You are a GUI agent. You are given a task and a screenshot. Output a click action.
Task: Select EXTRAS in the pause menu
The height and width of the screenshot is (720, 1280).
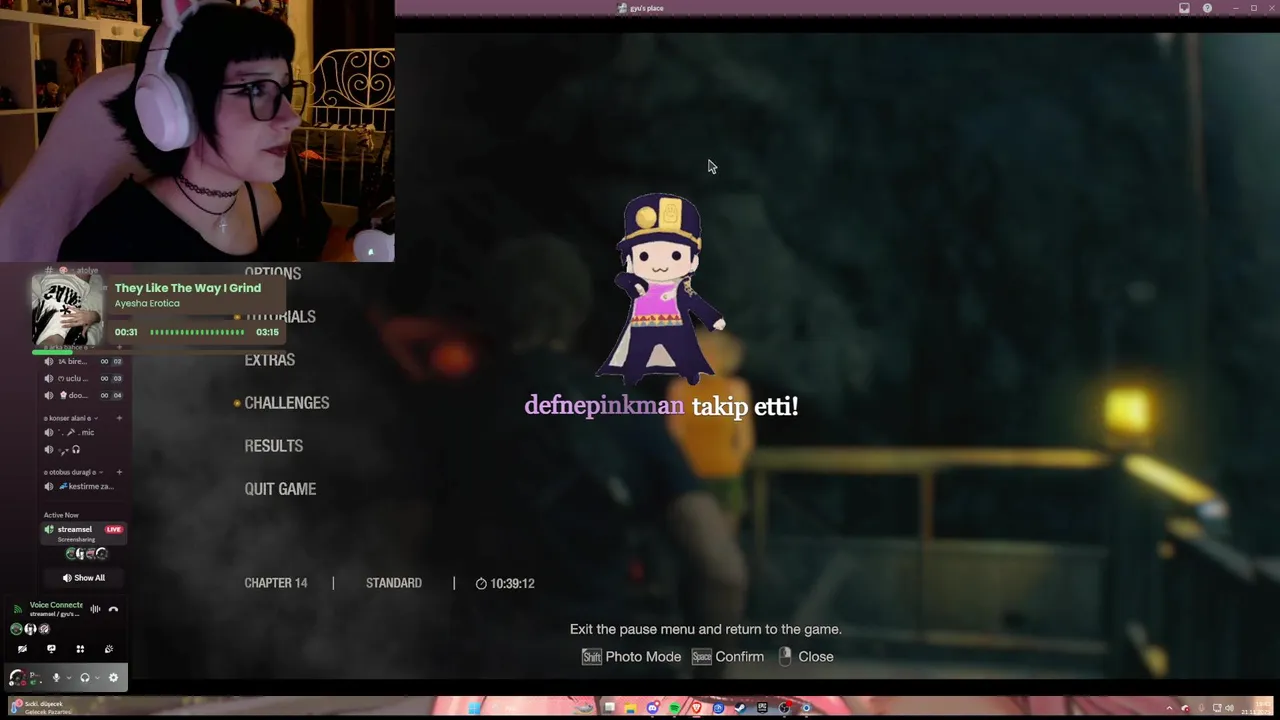point(270,360)
